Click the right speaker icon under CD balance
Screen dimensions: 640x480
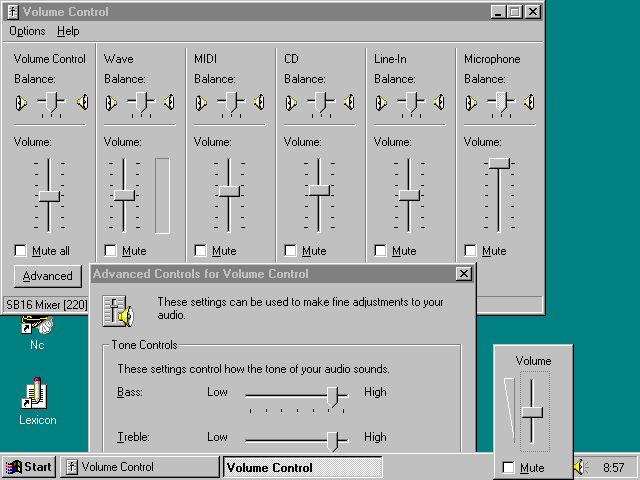[x=349, y=102]
